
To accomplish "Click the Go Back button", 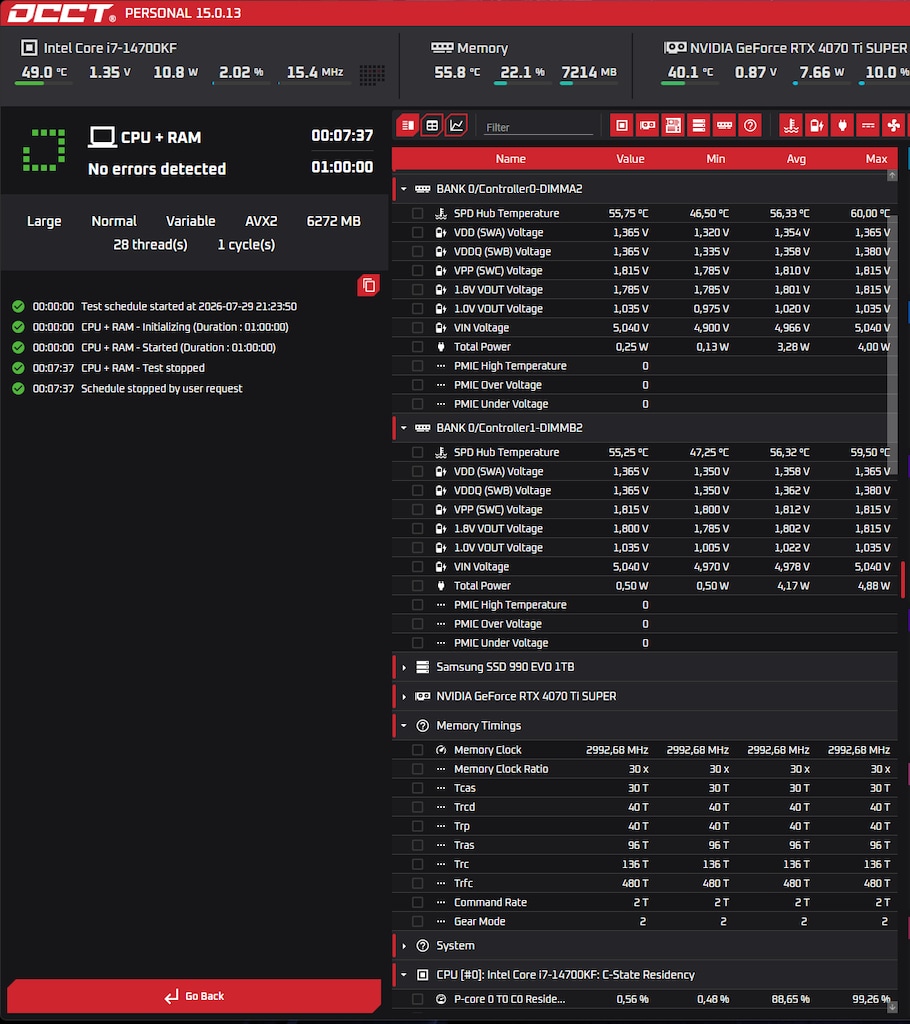I will pos(194,996).
